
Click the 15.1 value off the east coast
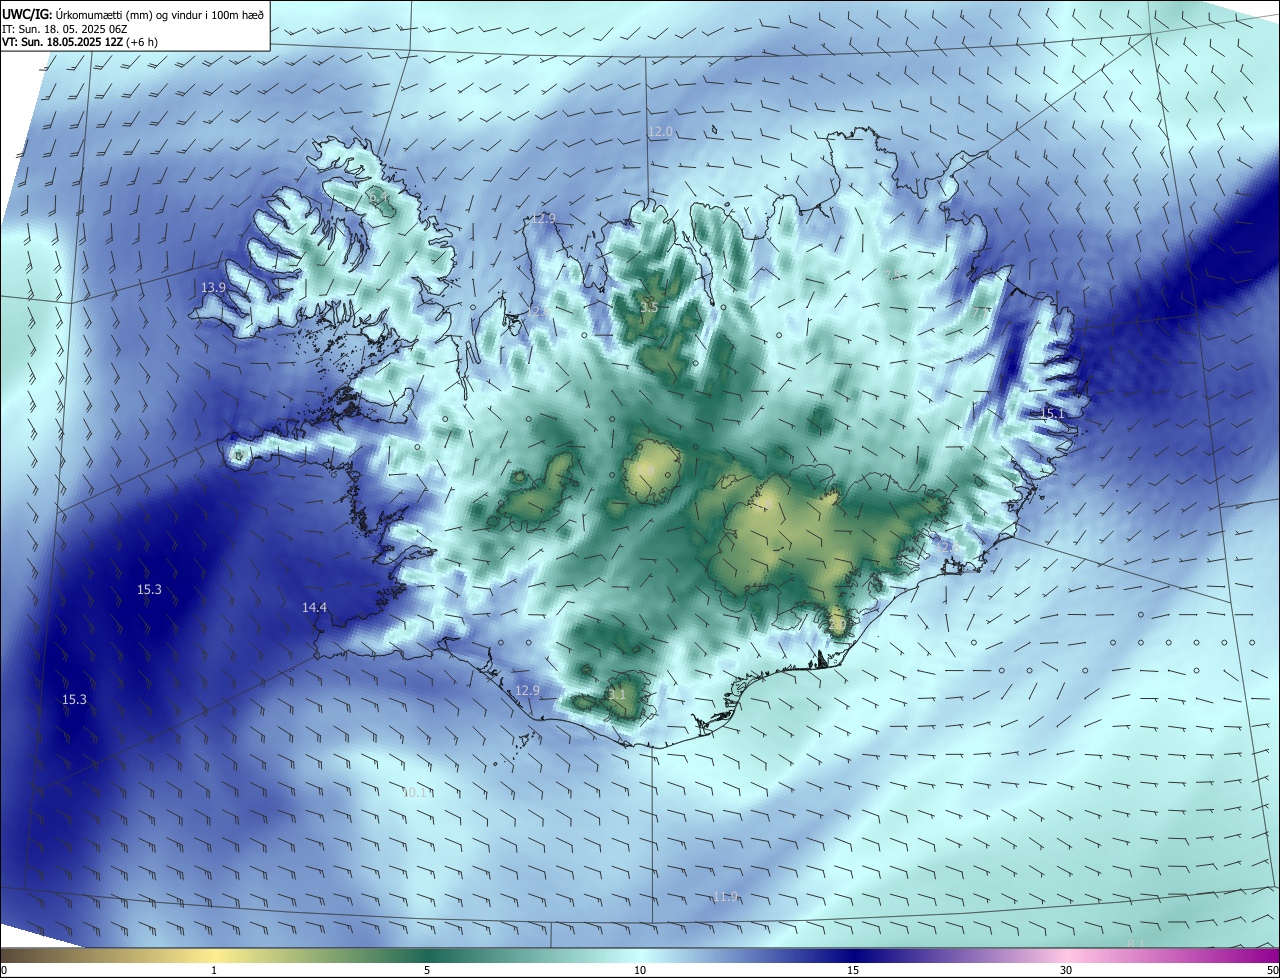point(1053,414)
